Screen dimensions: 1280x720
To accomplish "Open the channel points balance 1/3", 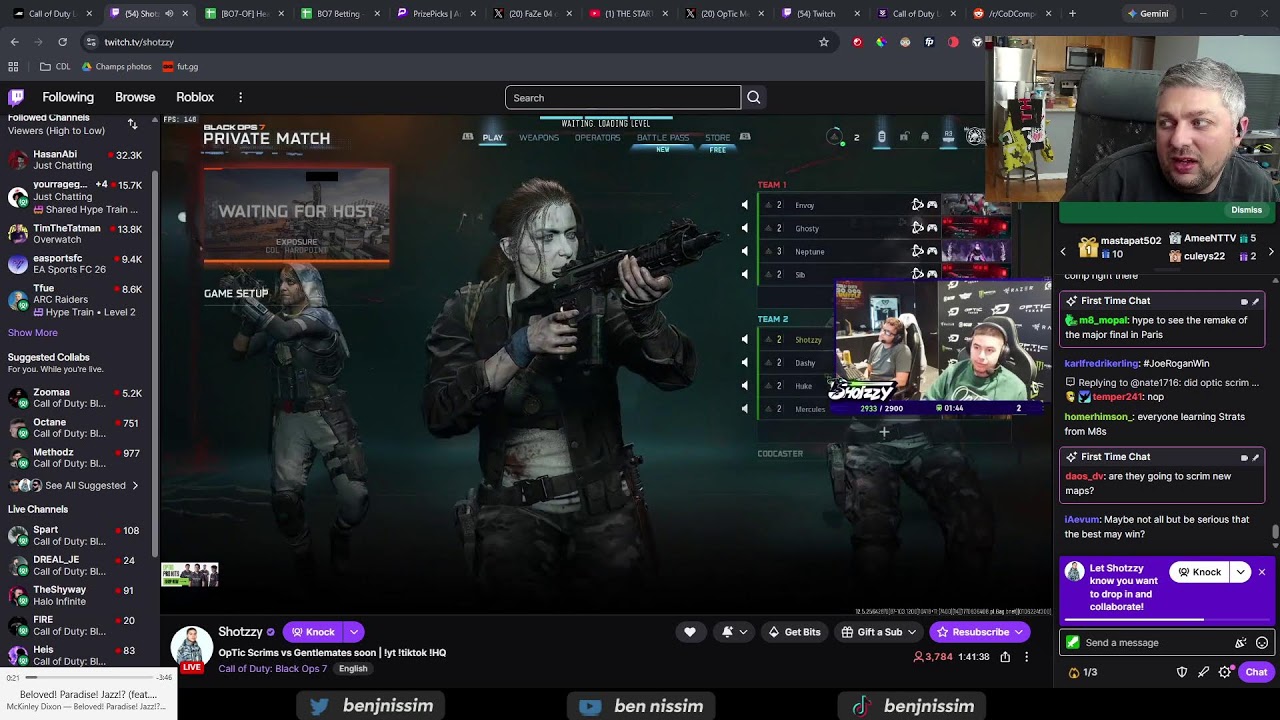I will pos(1083,672).
